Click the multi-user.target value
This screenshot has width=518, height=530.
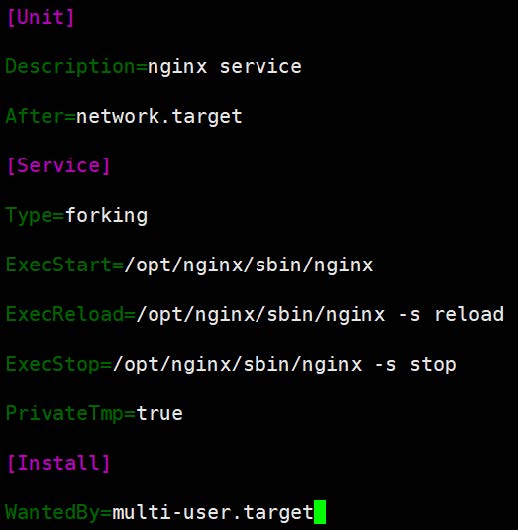[x=213, y=513]
